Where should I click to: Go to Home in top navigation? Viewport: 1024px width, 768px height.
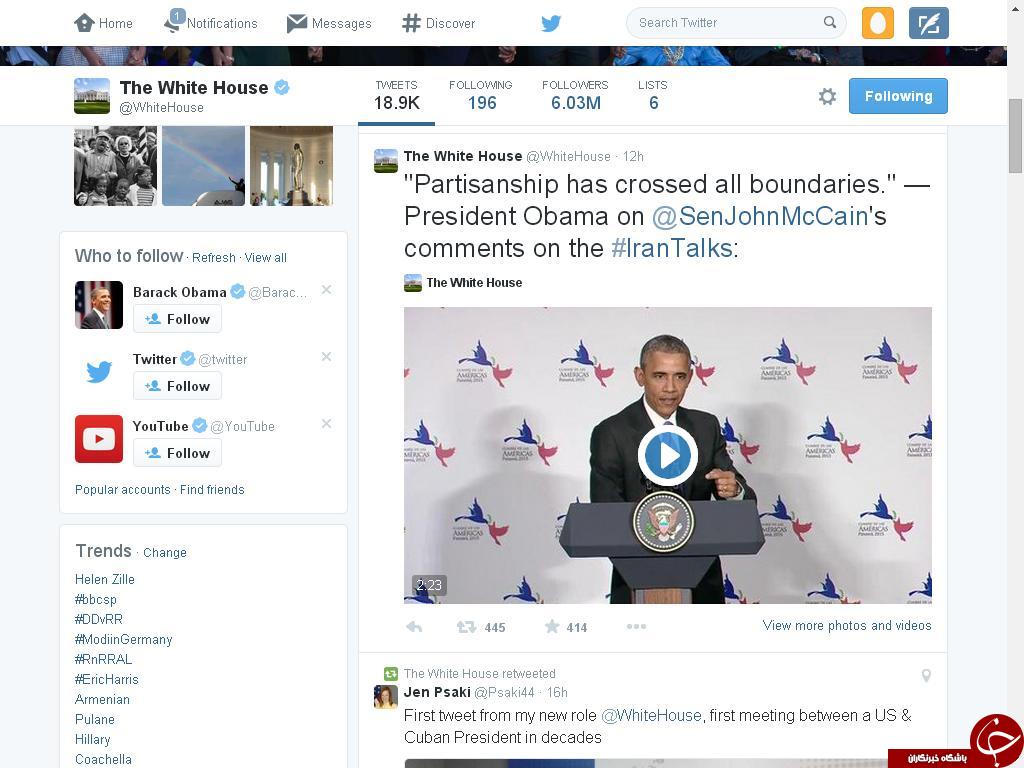(103, 24)
